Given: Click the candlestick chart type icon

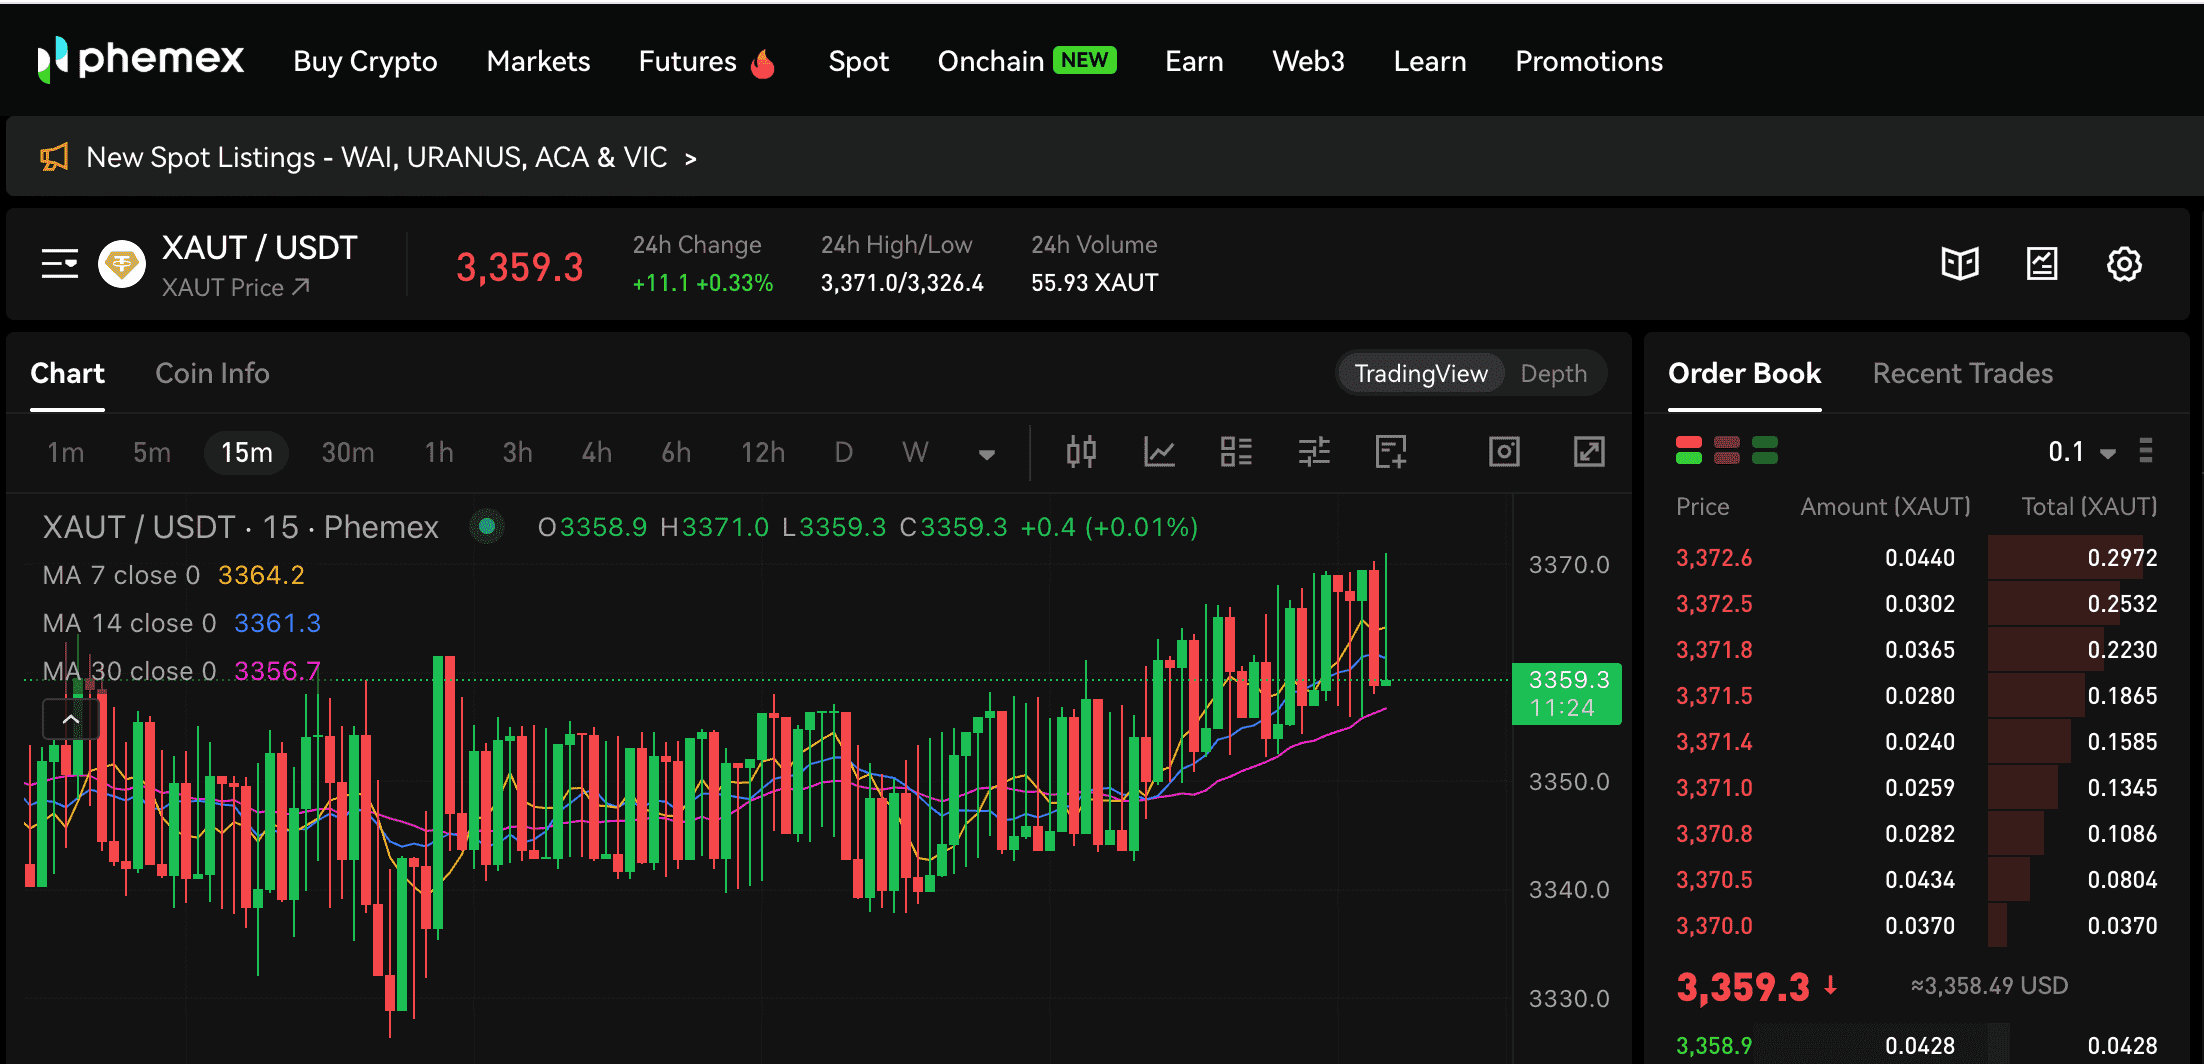Looking at the screenshot, I should tap(1081, 452).
